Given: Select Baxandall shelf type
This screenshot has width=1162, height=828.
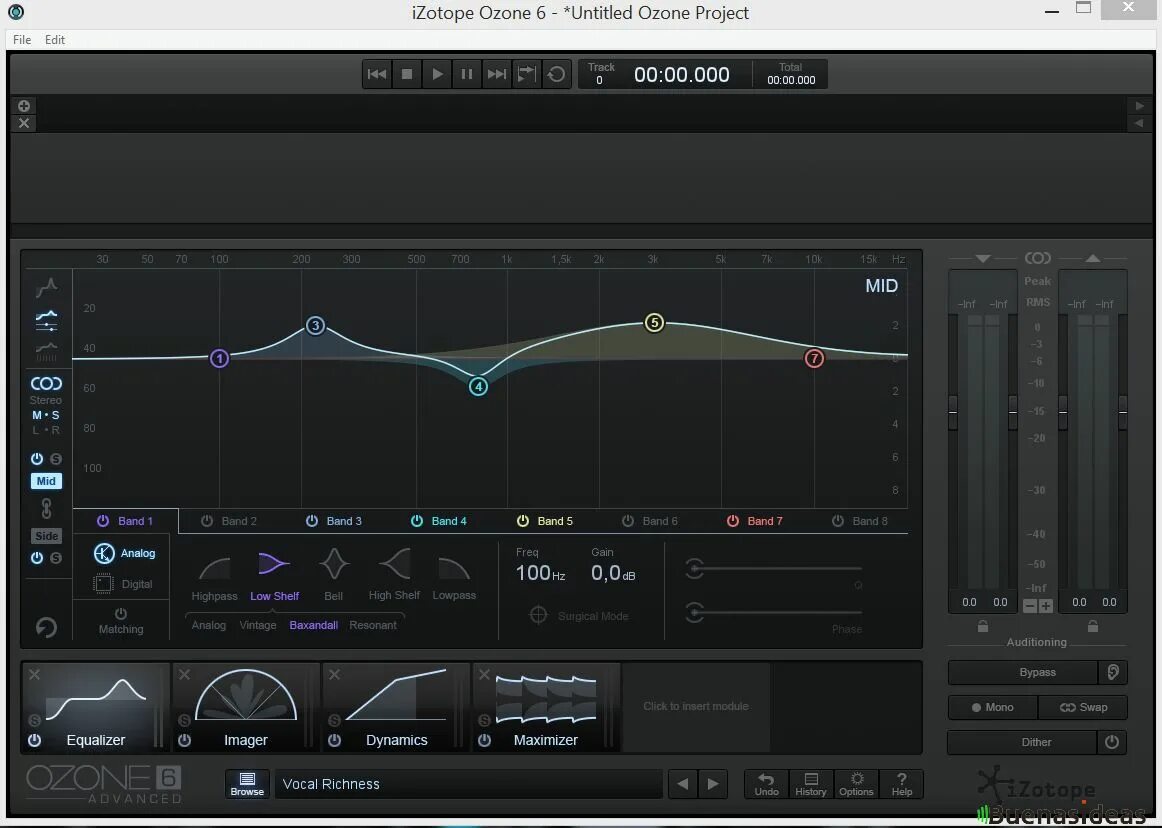Looking at the screenshot, I should [x=313, y=625].
